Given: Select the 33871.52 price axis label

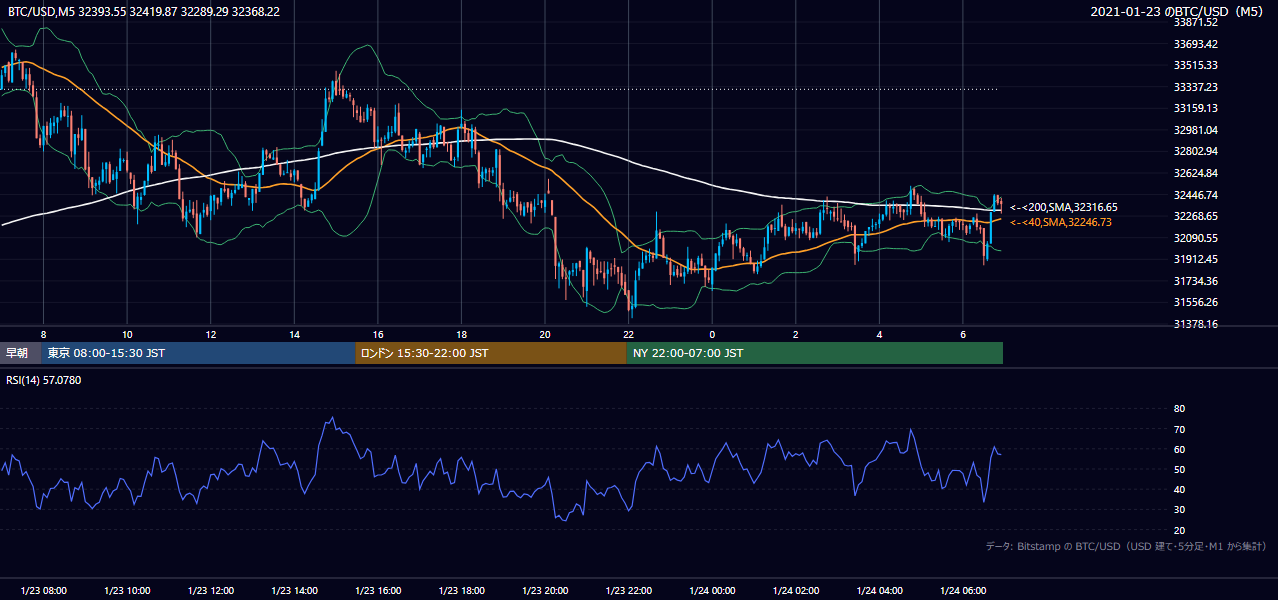Looking at the screenshot, I should [x=1195, y=22].
